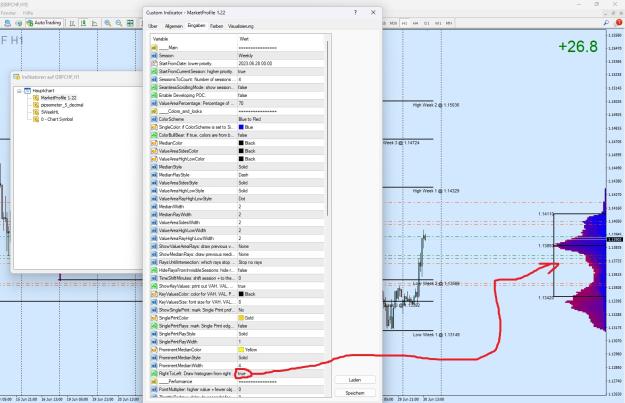This screenshot has height=403, width=625.
Task: Pick SingleColor blue swatch
Action: tap(241, 127)
